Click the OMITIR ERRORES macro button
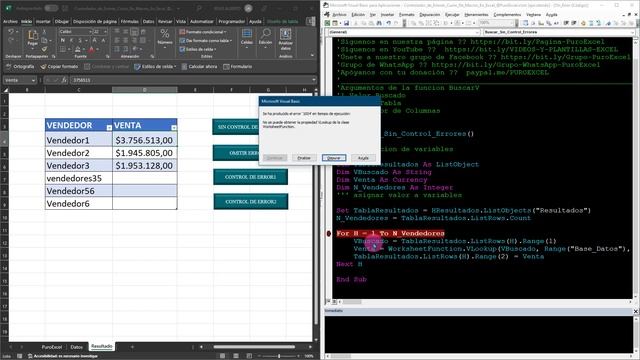The height and width of the screenshot is (360, 640). click(x=236, y=153)
